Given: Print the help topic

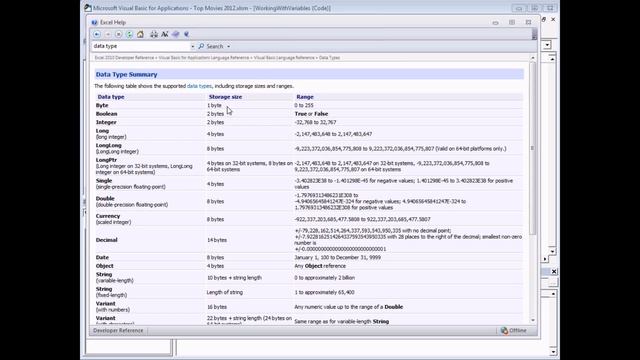Looking at the screenshot, I should pos(154,34).
